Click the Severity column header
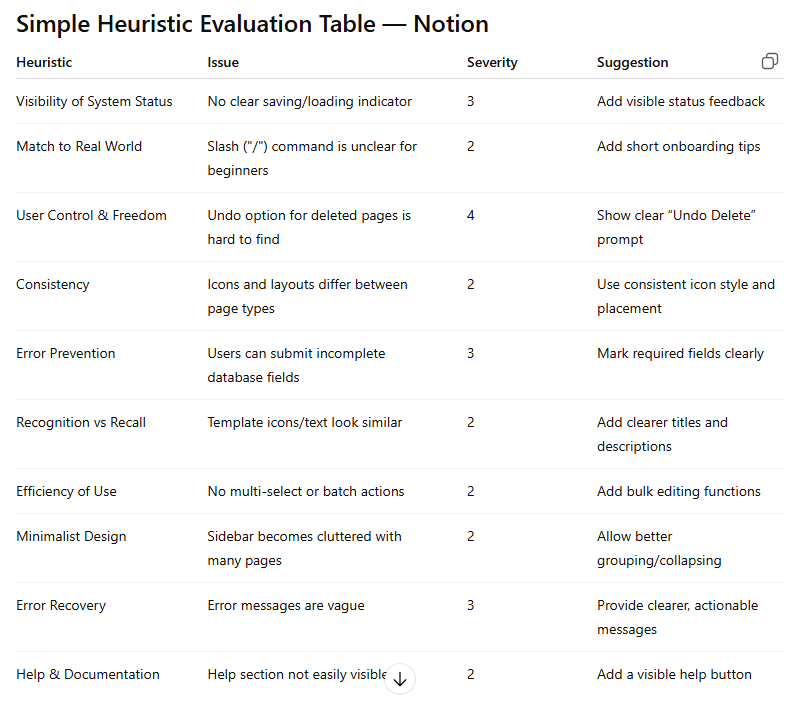Image resolution: width=792 pixels, height=706 pixels. pos(492,62)
